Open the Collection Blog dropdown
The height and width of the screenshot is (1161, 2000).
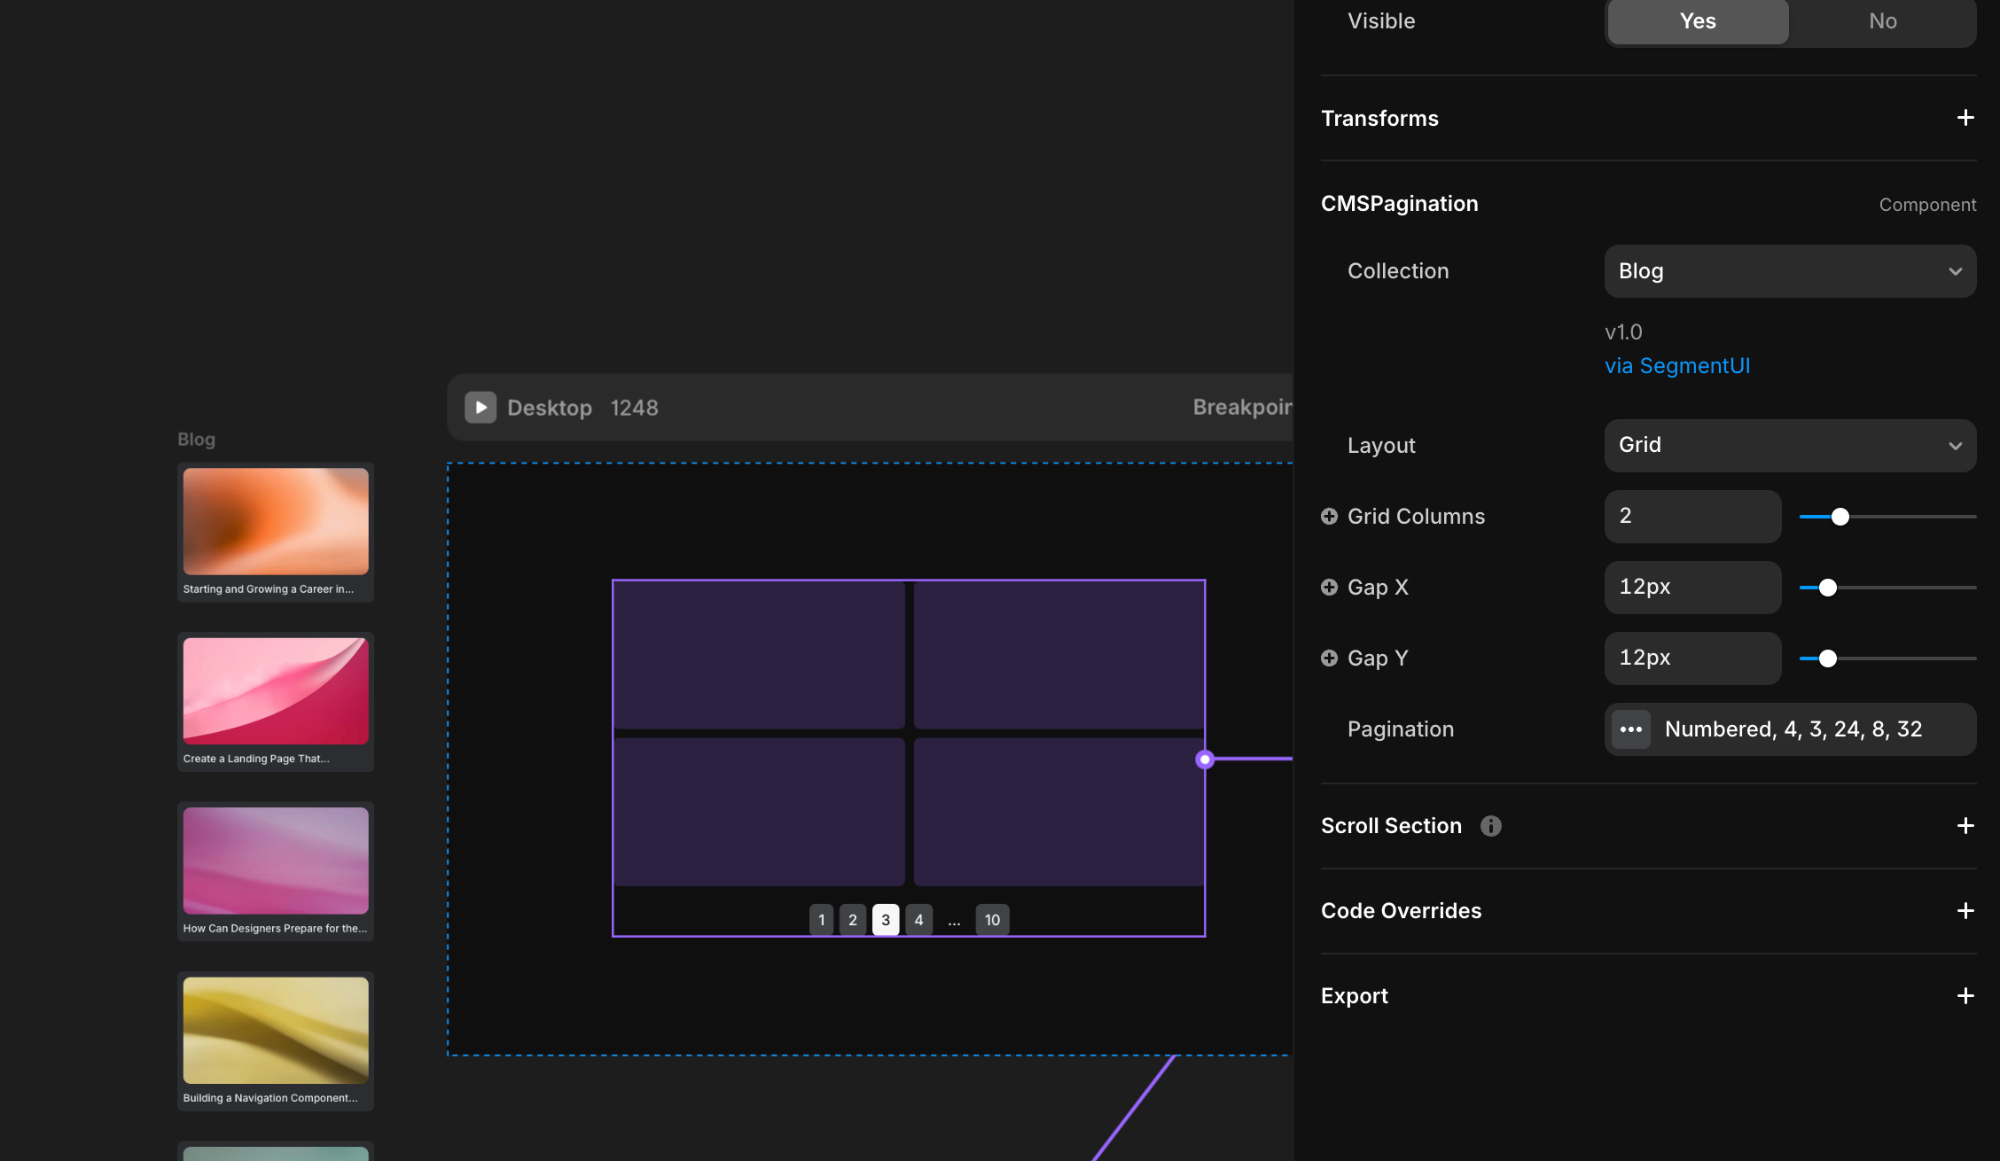[x=1789, y=271]
